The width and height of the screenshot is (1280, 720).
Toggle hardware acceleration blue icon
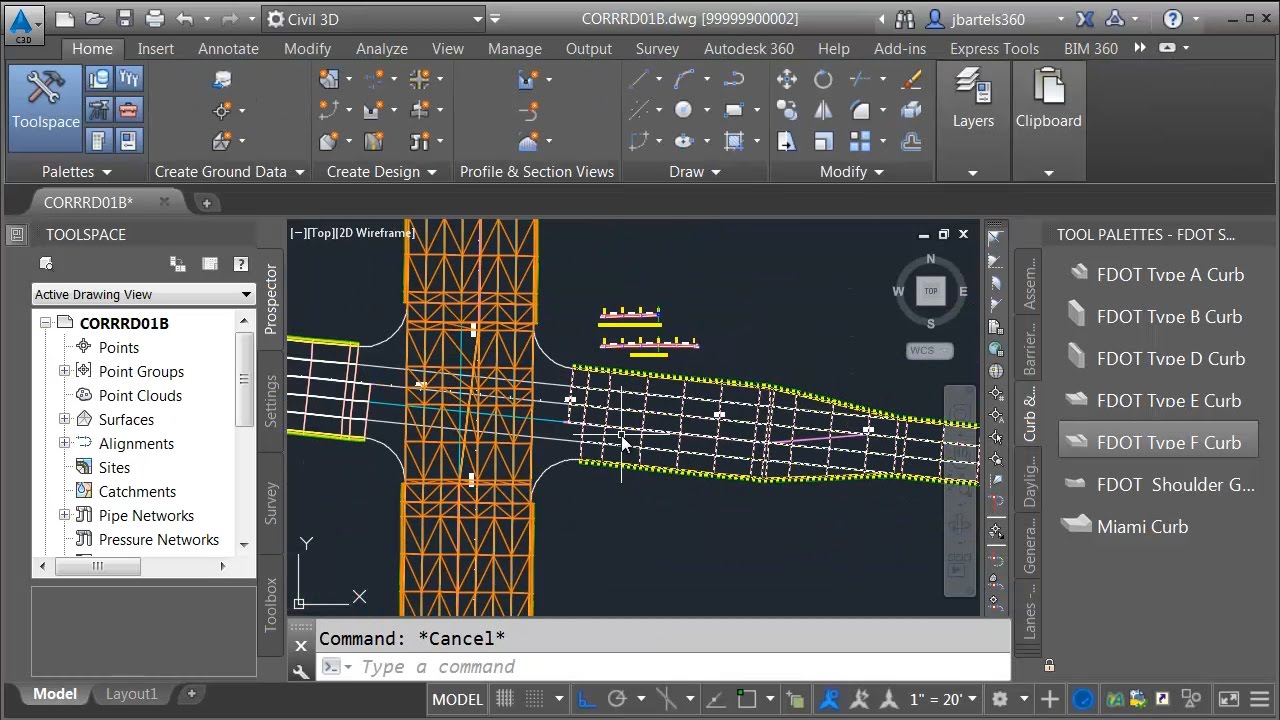[x=1083, y=699]
